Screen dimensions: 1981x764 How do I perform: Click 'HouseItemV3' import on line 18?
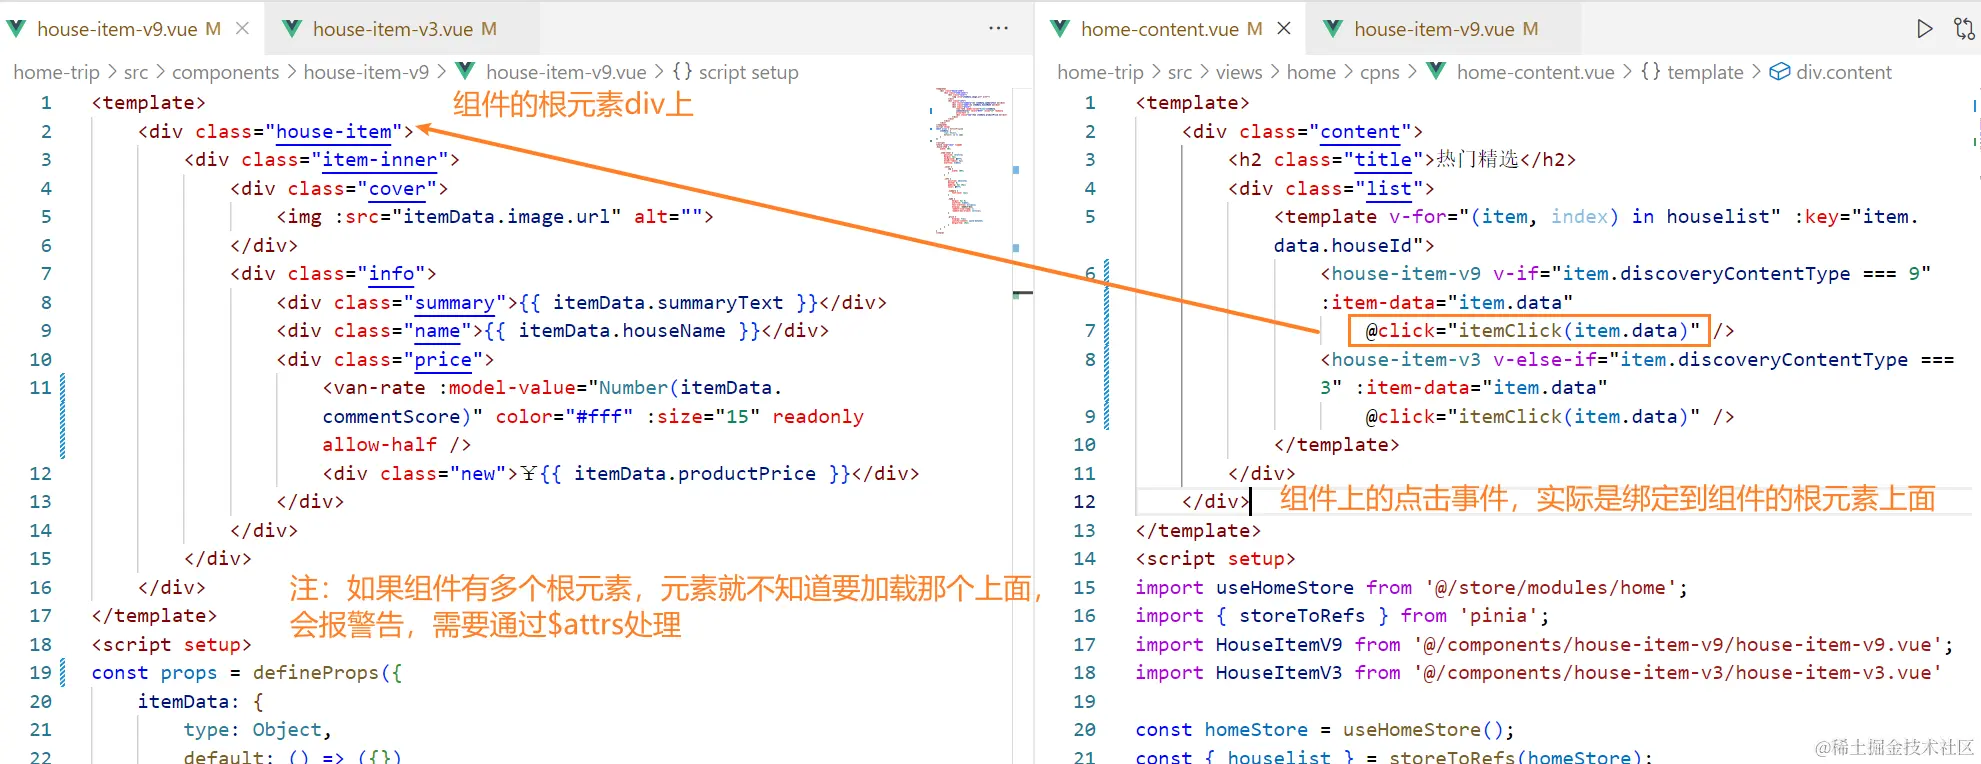1278,672
